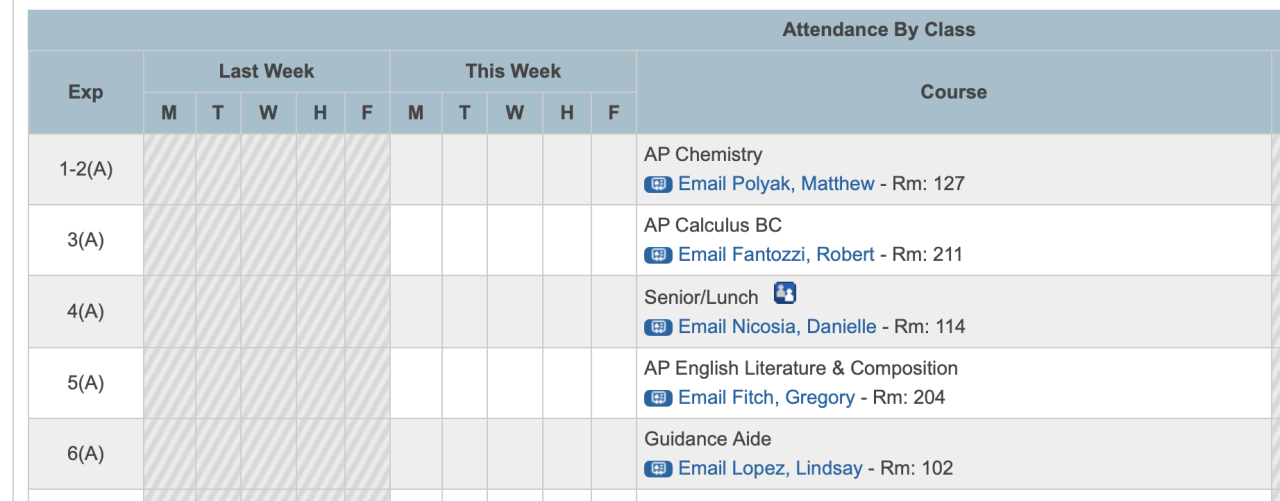Screen dimensions: 1280x501
Task: Click the email icon beside Polyak, Matthew
Action: coord(658,184)
